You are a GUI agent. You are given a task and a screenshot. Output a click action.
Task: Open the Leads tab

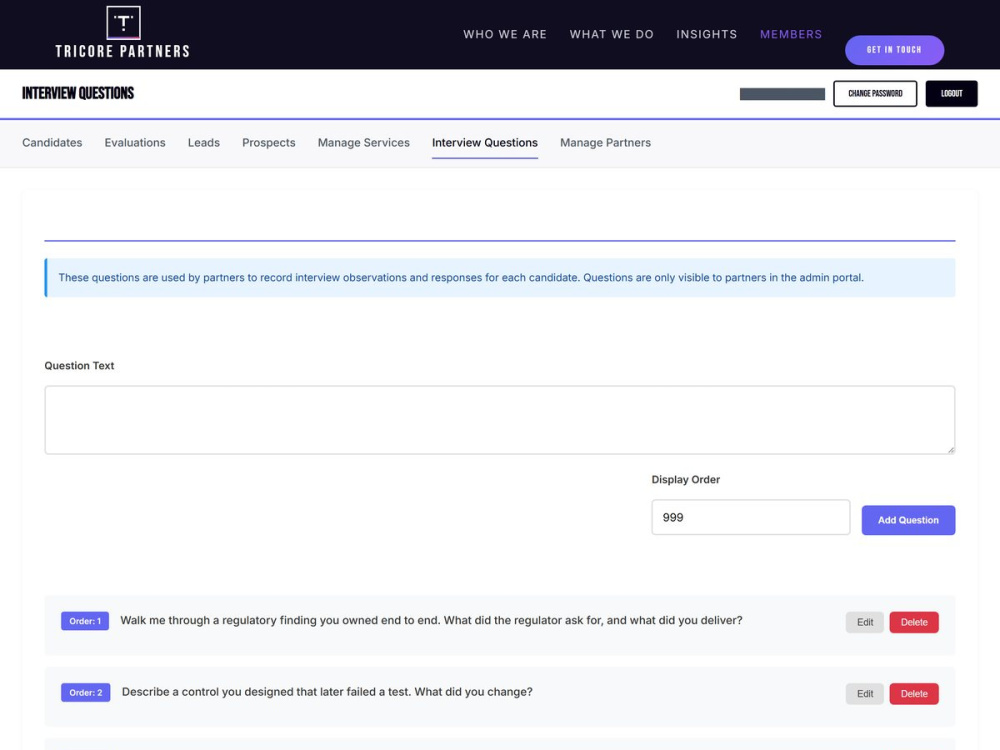[x=203, y=143]
